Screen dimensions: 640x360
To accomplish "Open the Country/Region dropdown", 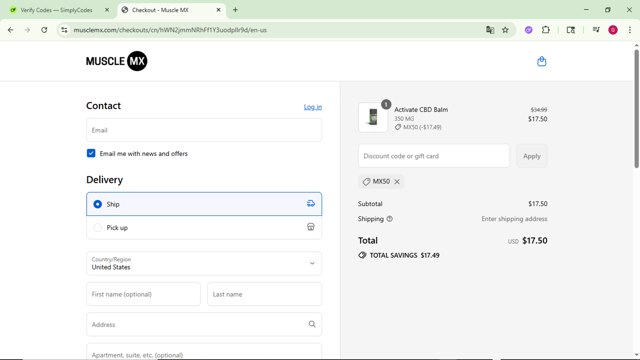I will coord(204,263).
